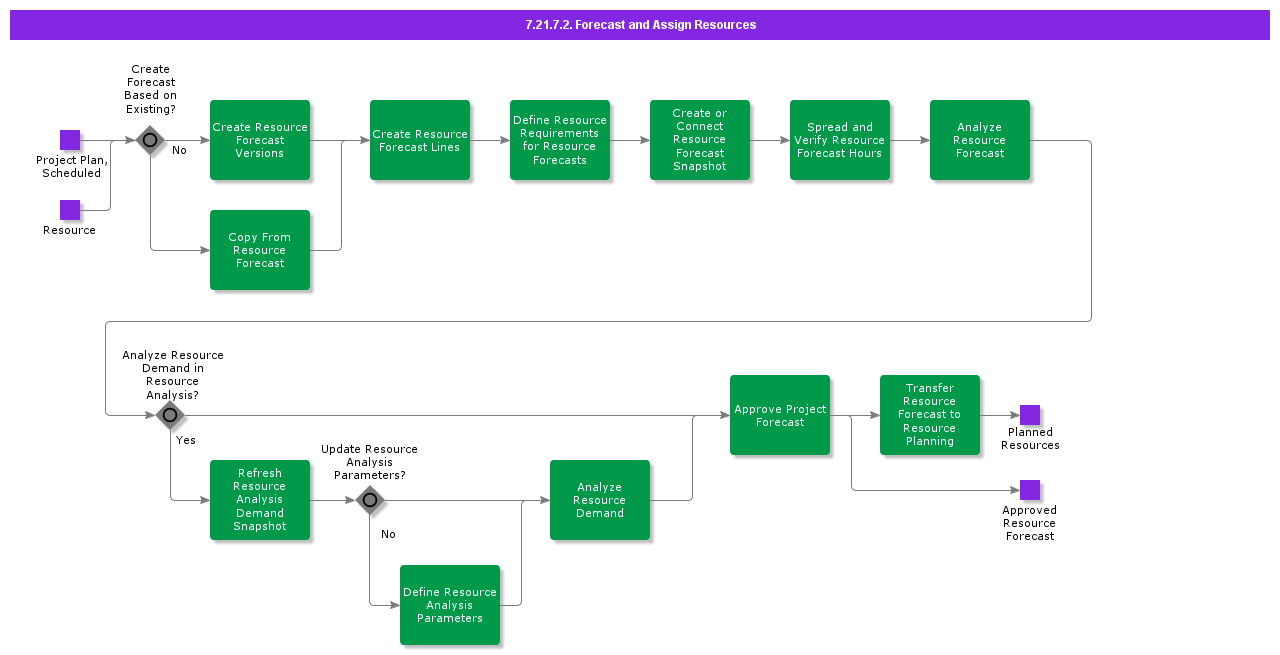Click the 'Forecast and Assign Resources' title bar
The height and width of the screenshot is (655, 1280).
pyautogui.click(x=640, y=24)
